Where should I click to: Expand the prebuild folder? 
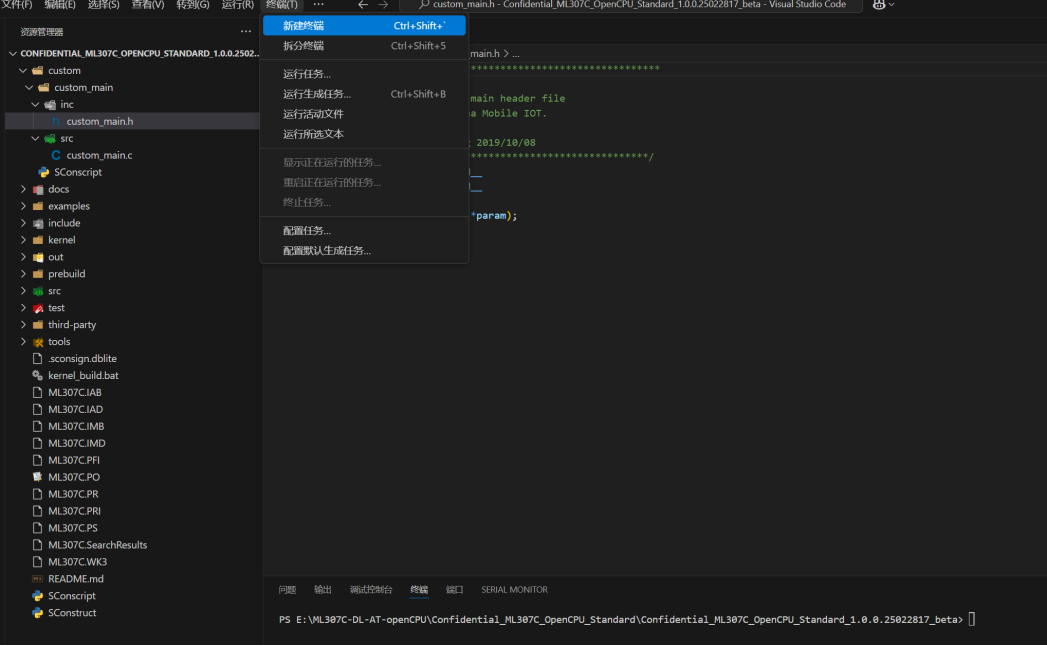pyautogui.click(x=23, y=274)
